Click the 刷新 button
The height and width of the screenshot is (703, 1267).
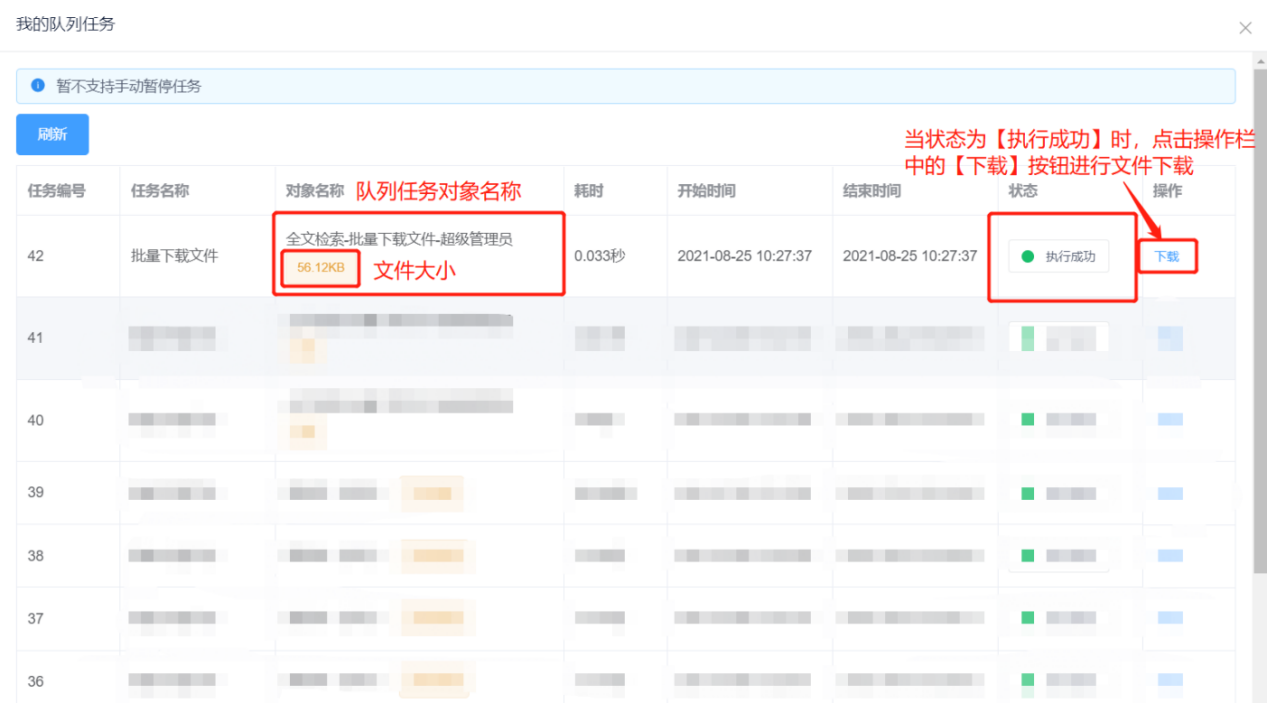click(x=52, y=135)
